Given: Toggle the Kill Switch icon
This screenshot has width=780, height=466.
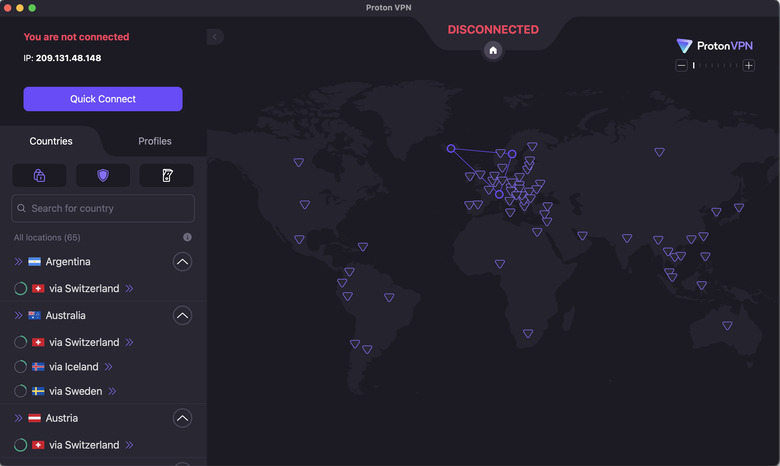Looking at the screenshot, I should (167, 175).
